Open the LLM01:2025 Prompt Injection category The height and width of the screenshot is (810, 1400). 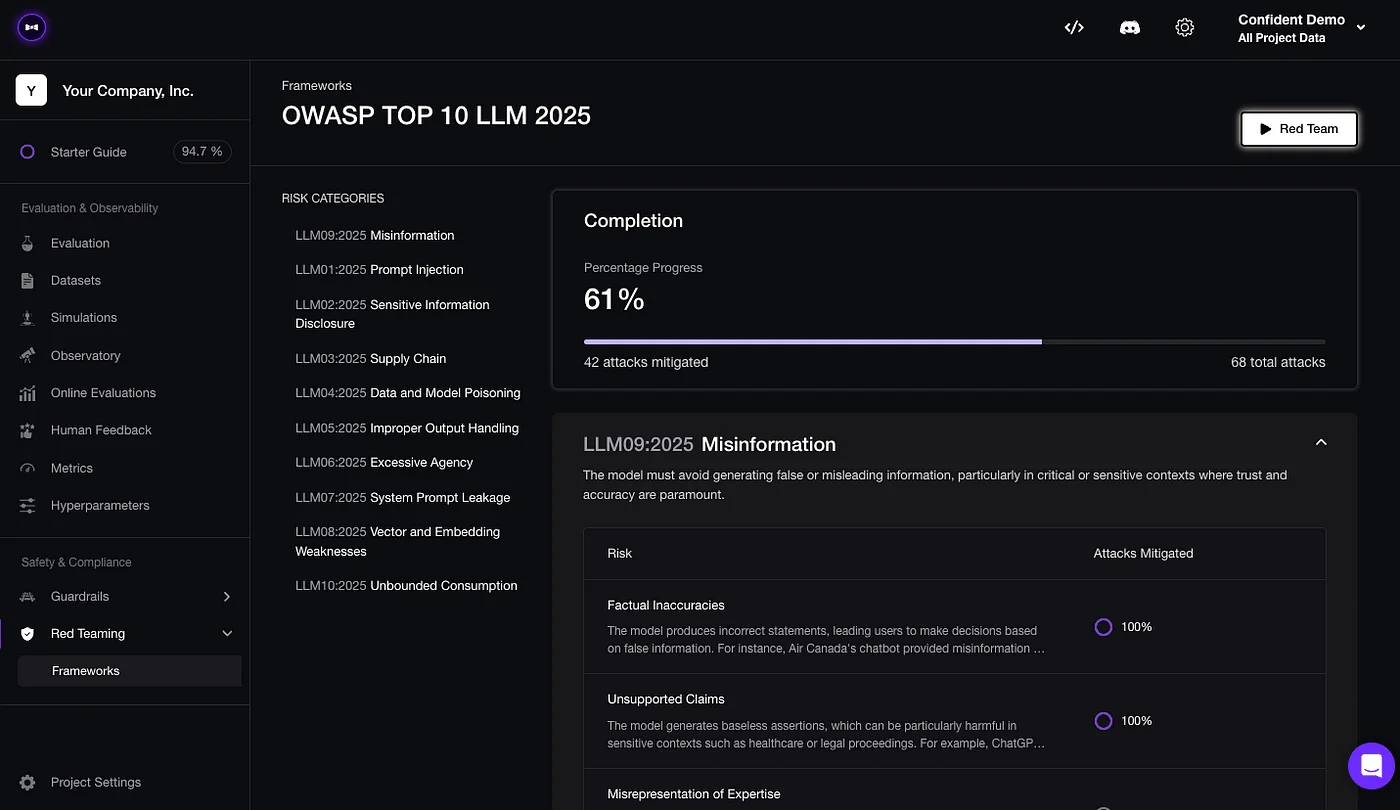[379, 269]
